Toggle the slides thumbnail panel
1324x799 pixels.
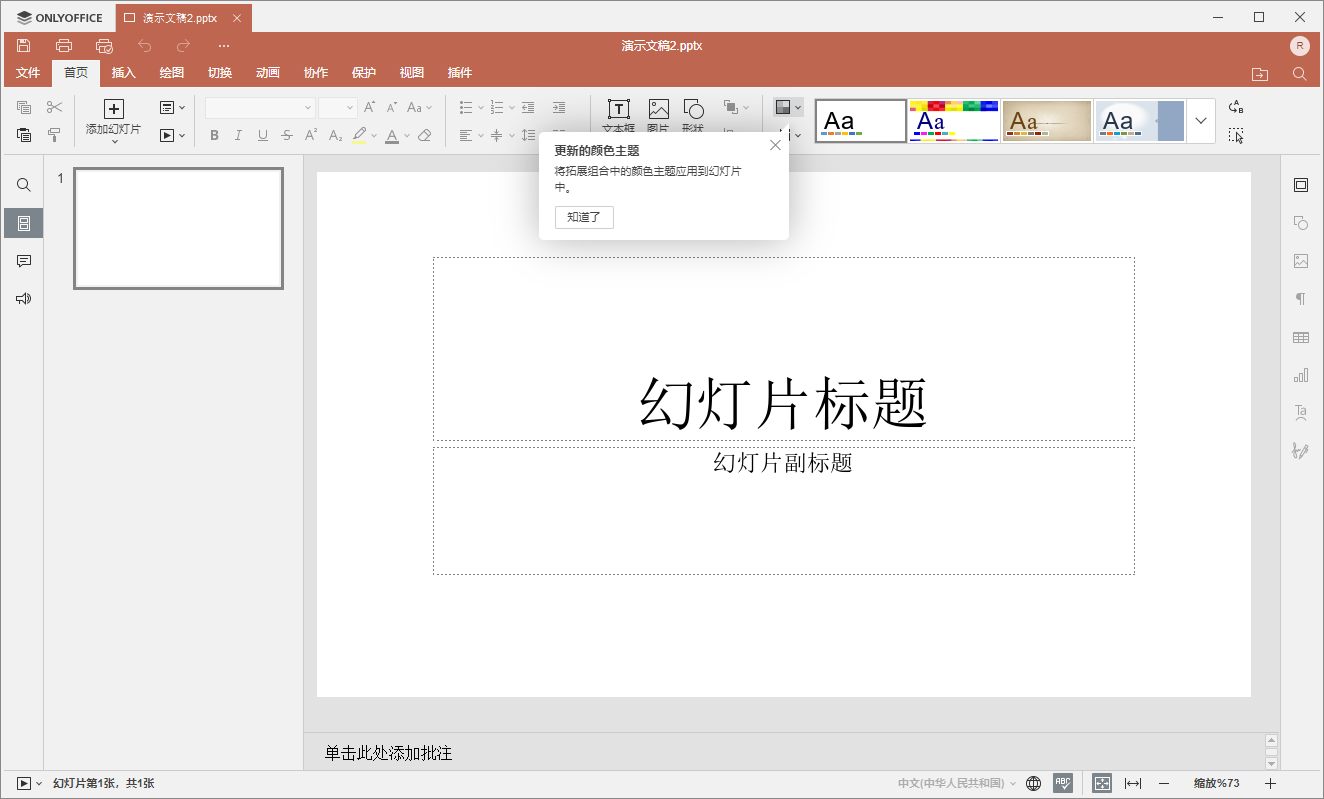[x=24, y=223]
